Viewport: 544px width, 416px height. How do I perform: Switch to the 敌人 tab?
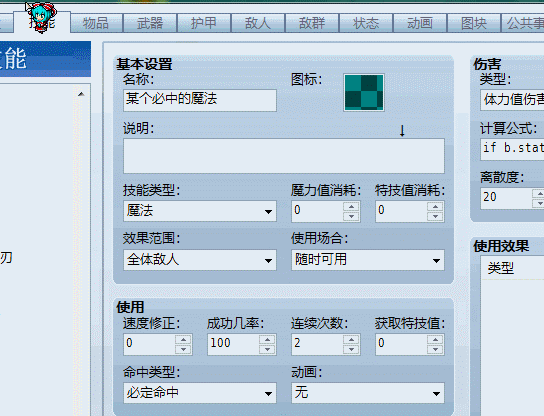(x=258, y=23)
